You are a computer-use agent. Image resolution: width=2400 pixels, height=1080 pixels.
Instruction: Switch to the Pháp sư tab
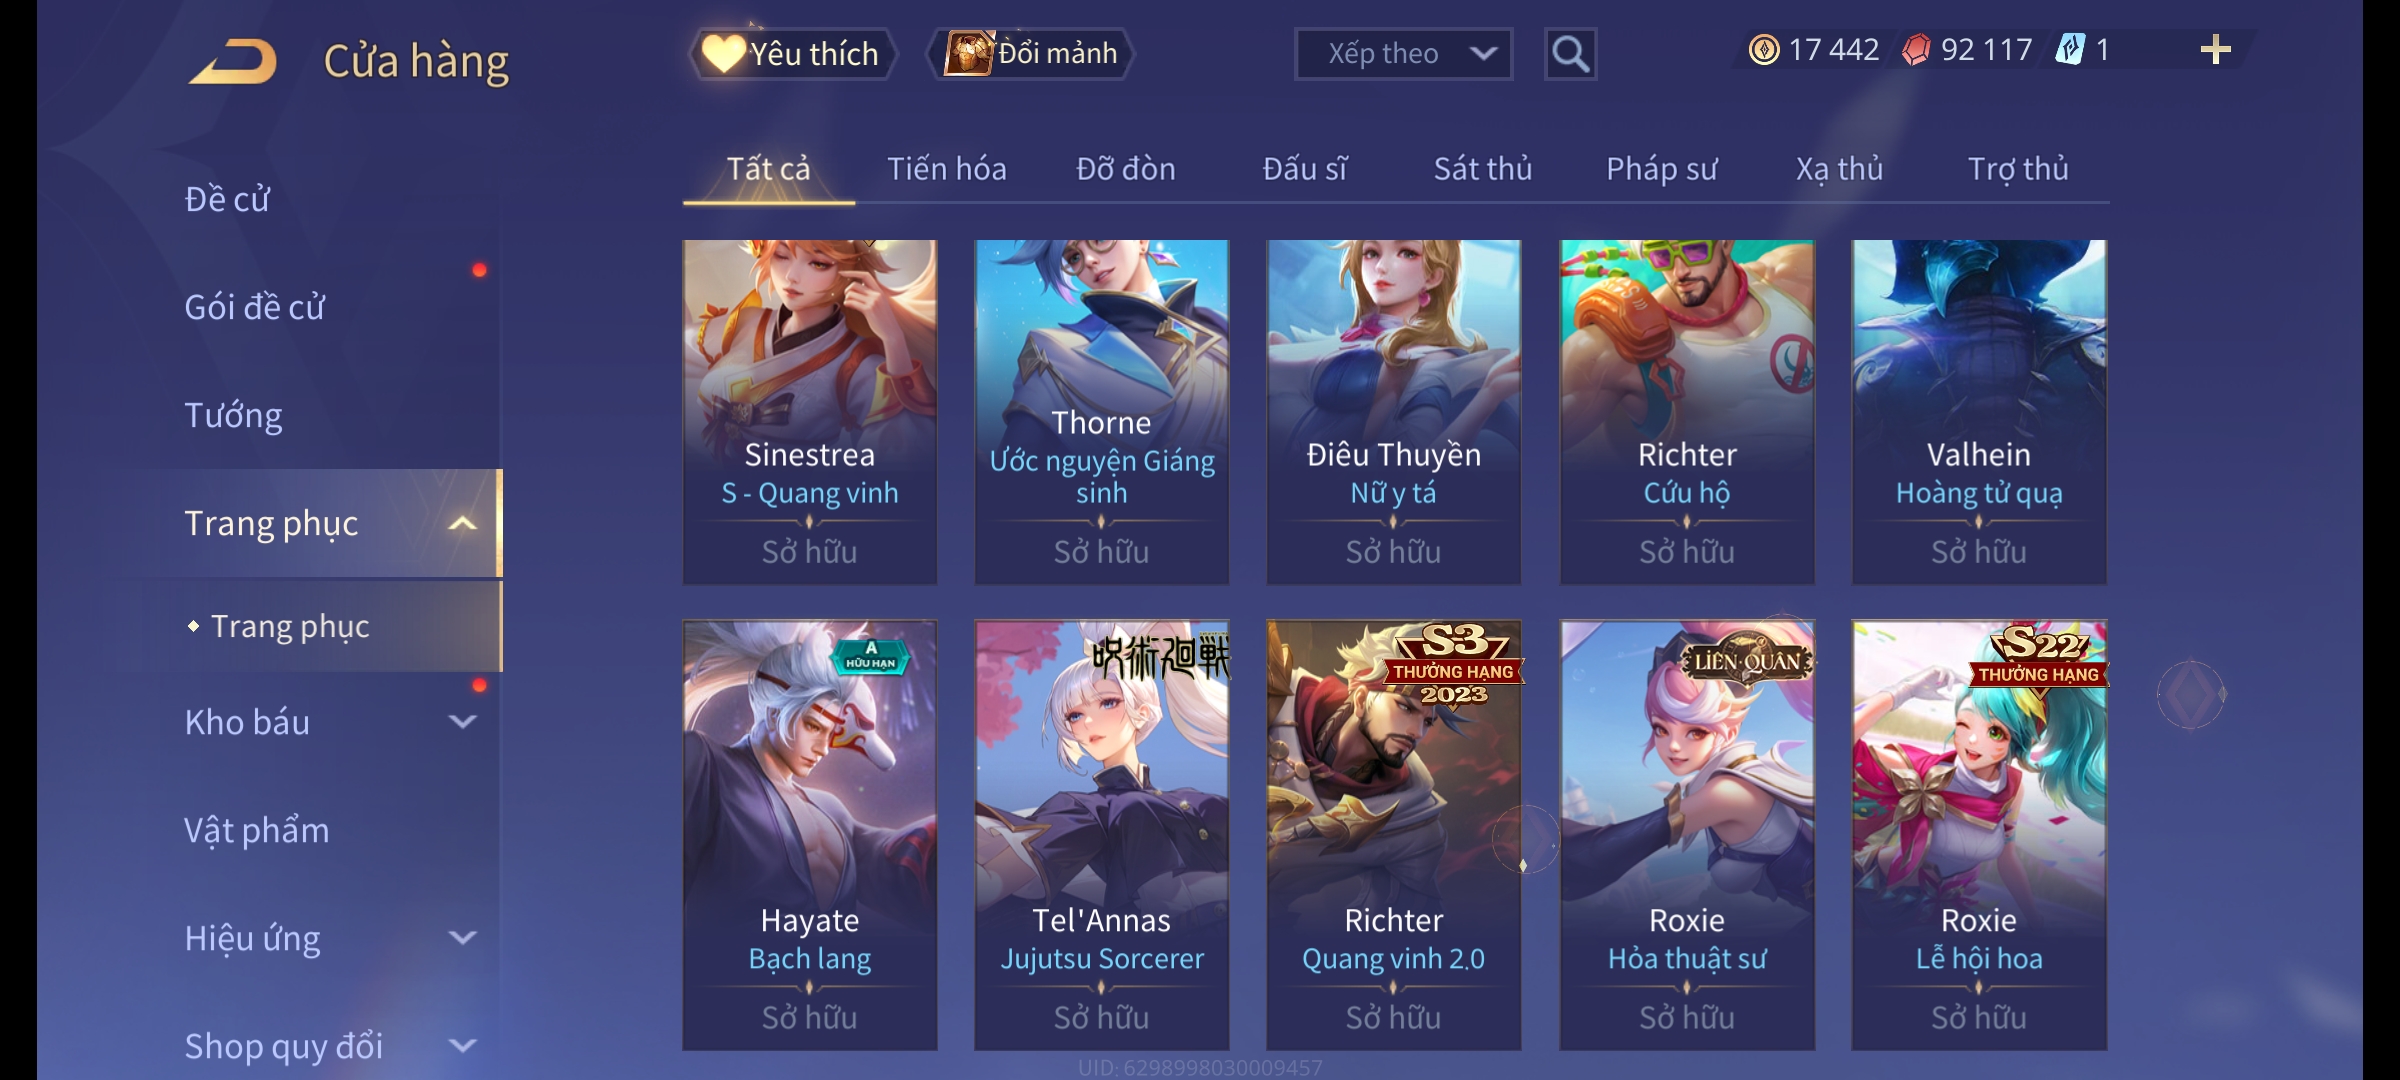point(1661,169)
